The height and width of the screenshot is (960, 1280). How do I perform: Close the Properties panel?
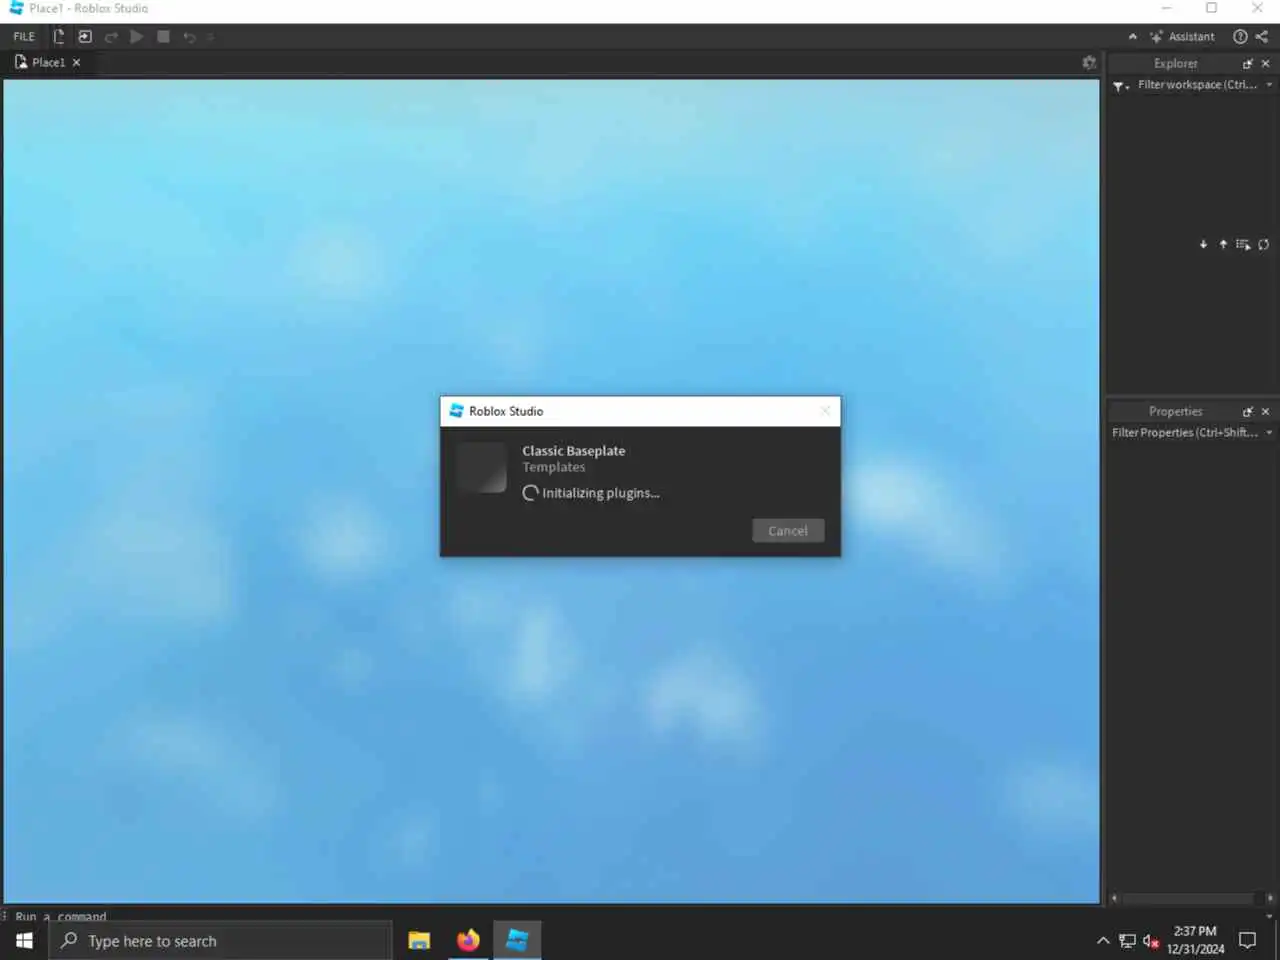1265,411
